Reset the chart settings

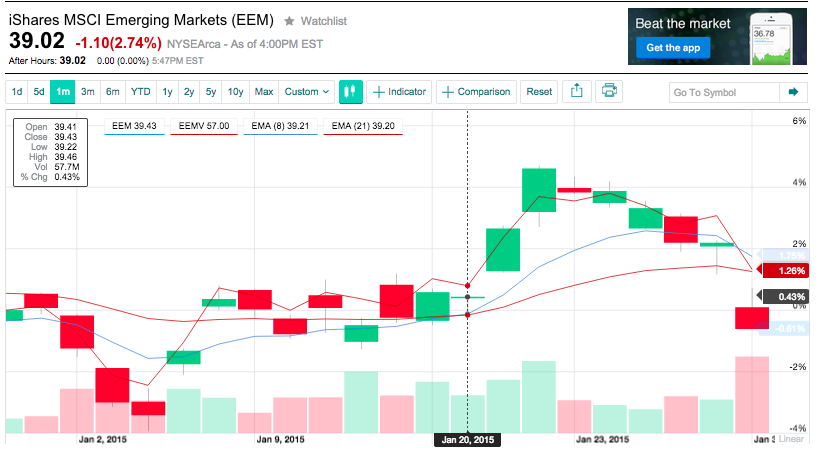coord(539,91)
